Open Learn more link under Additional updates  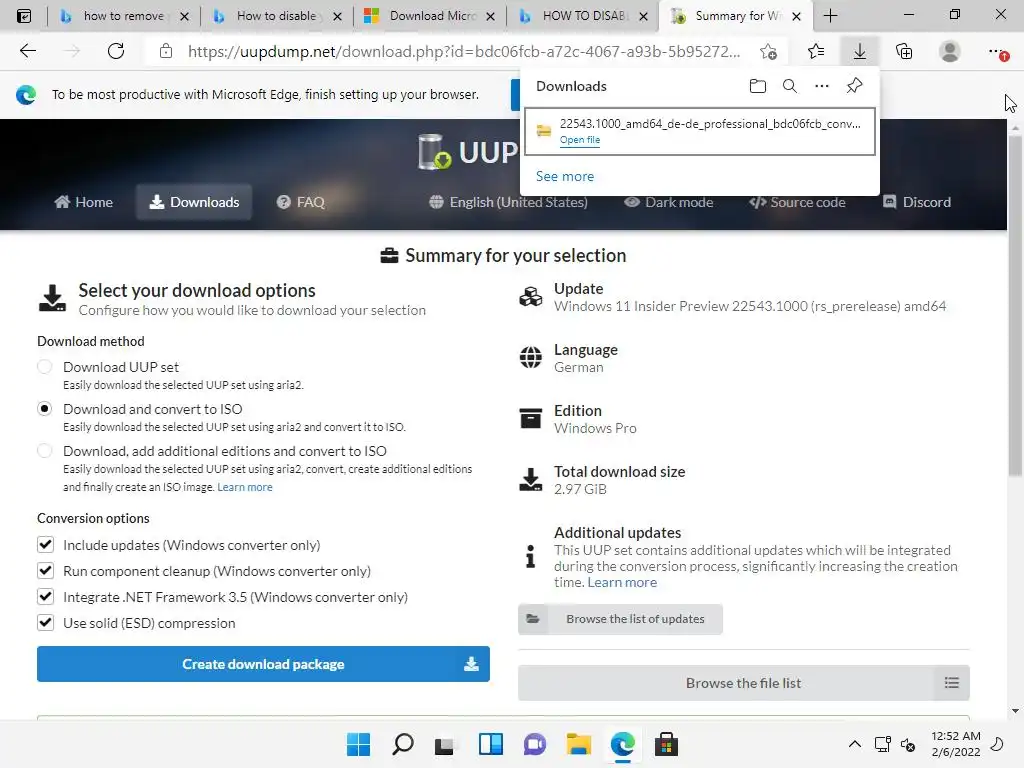[622, 582]
